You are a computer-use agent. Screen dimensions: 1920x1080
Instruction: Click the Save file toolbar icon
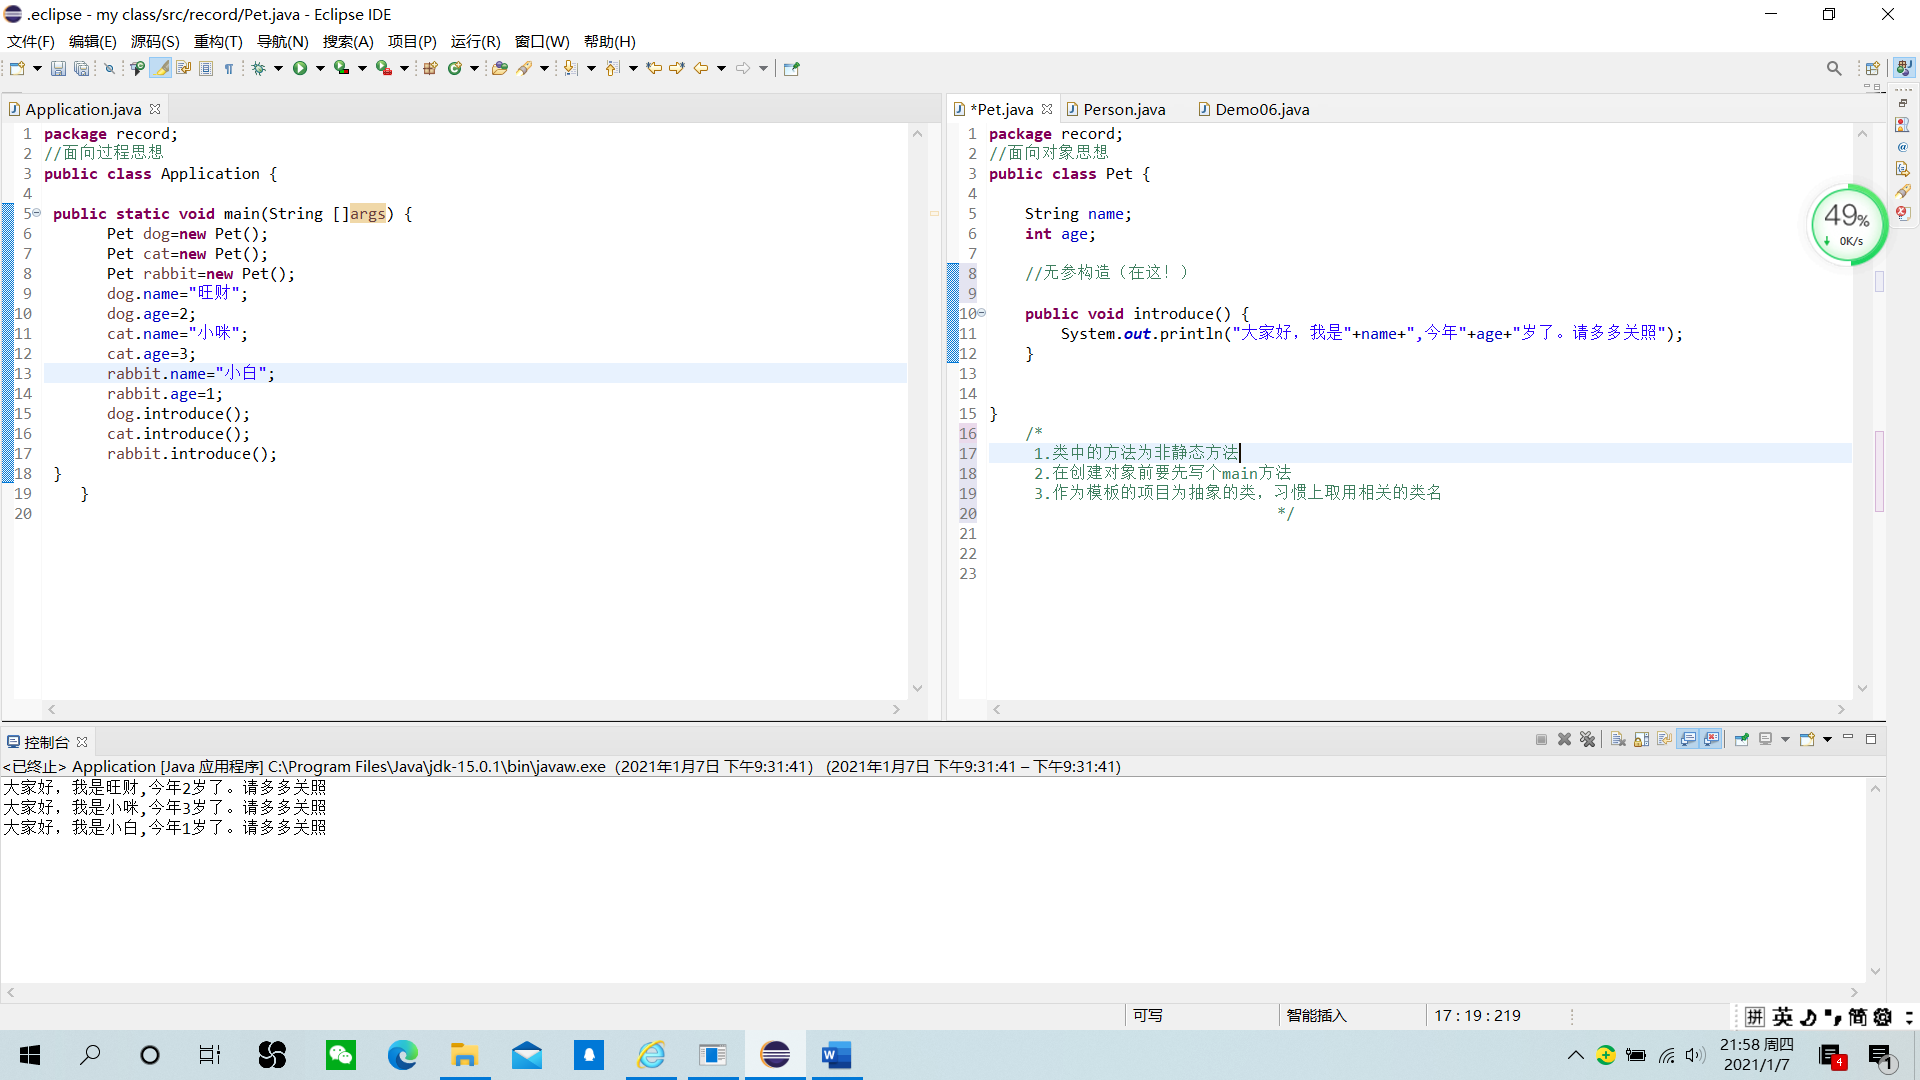[58, 68]
